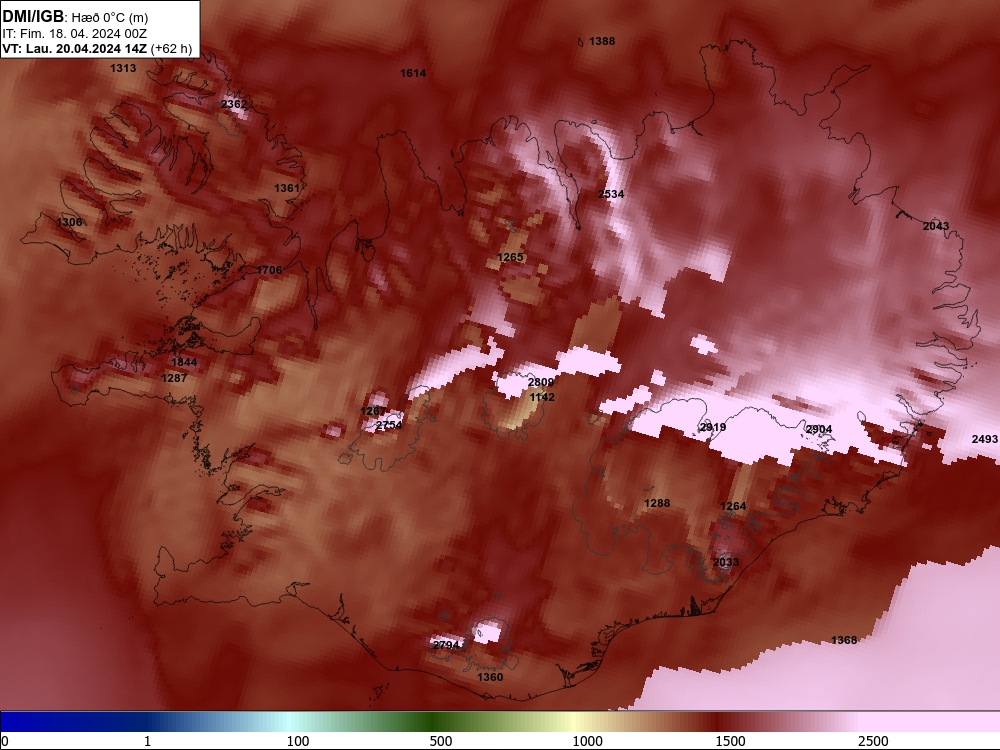The image size is (1000, 750).
Task: Click the map value 2534
Action: [x=611, y=194]
